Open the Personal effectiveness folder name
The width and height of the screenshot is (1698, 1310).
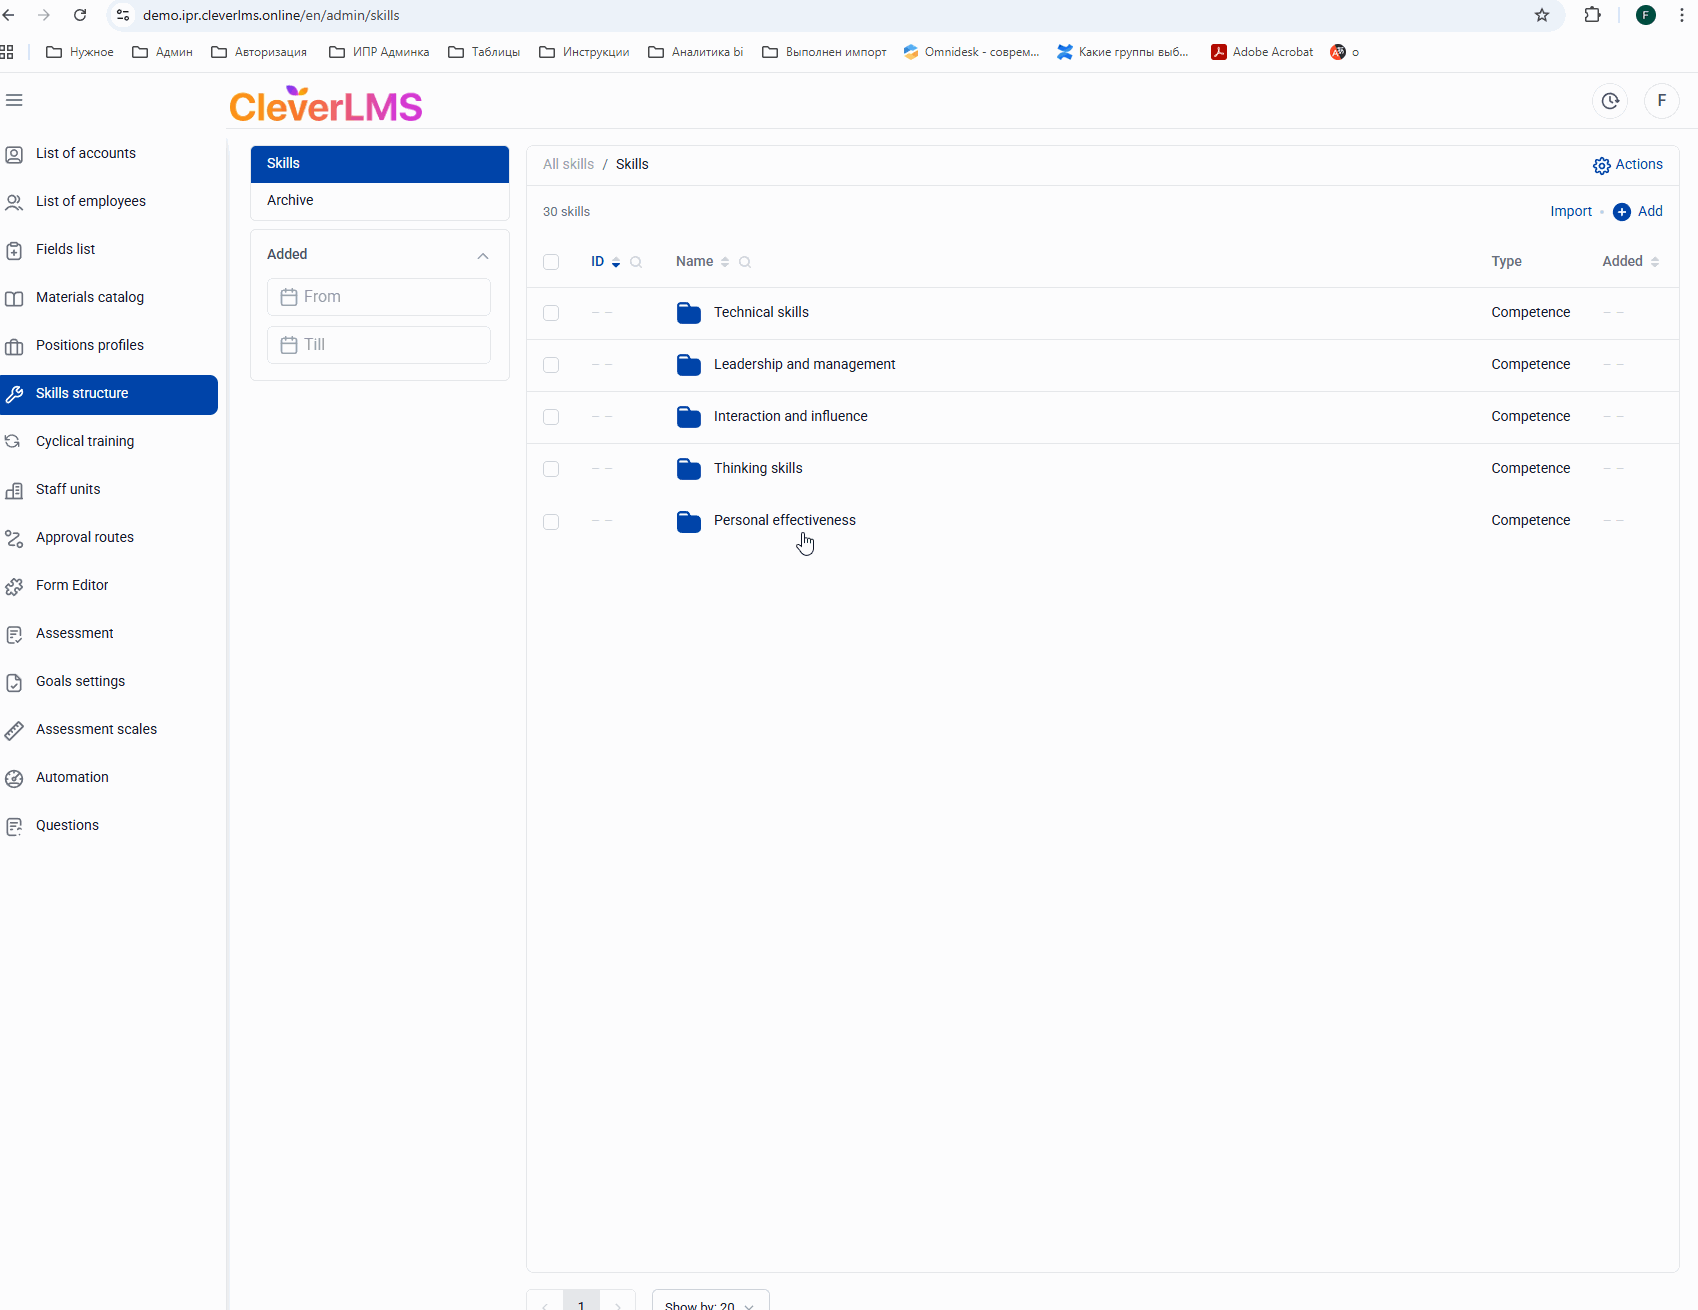click(785, 521)
